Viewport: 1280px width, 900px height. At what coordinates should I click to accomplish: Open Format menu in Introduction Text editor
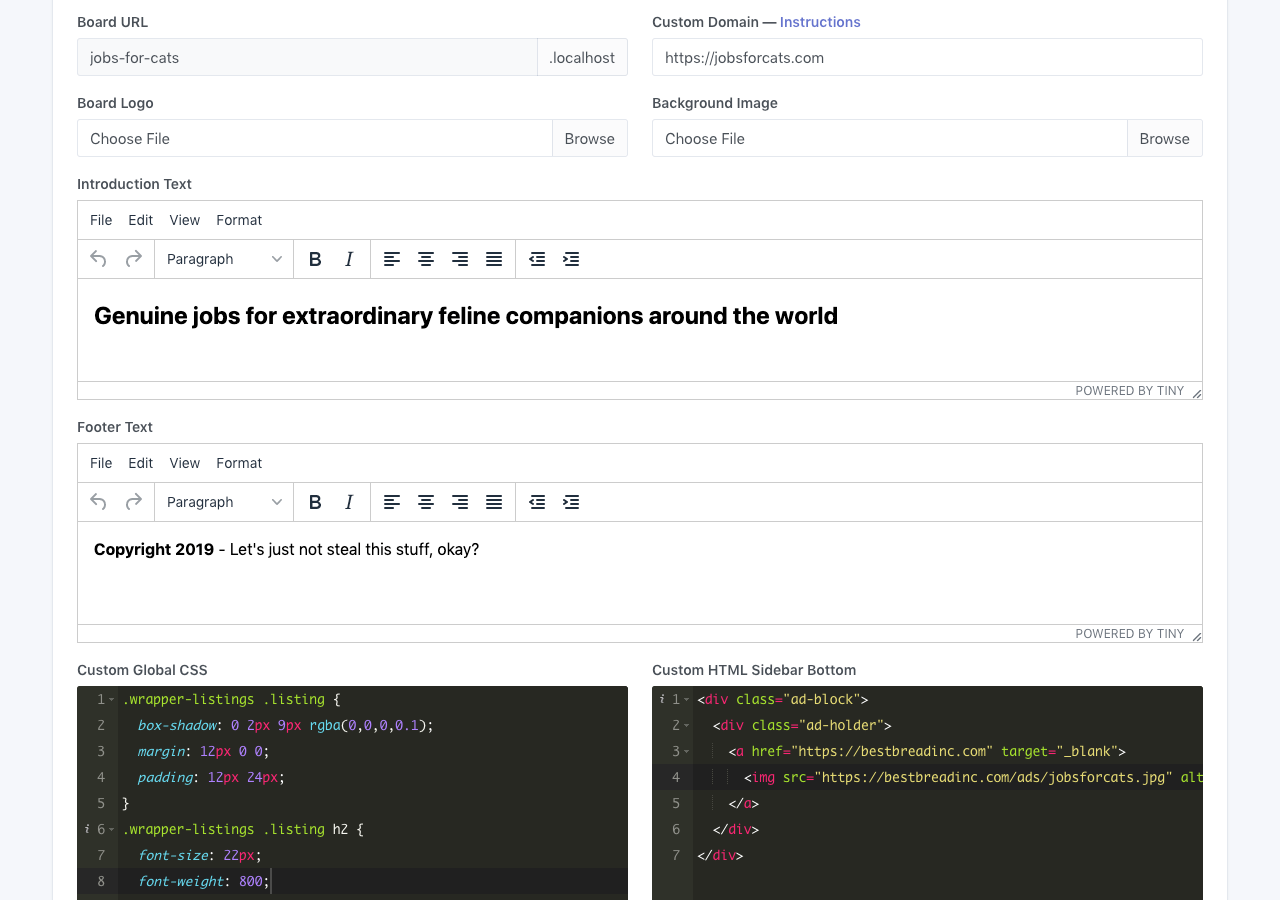(x=239, y=220)
